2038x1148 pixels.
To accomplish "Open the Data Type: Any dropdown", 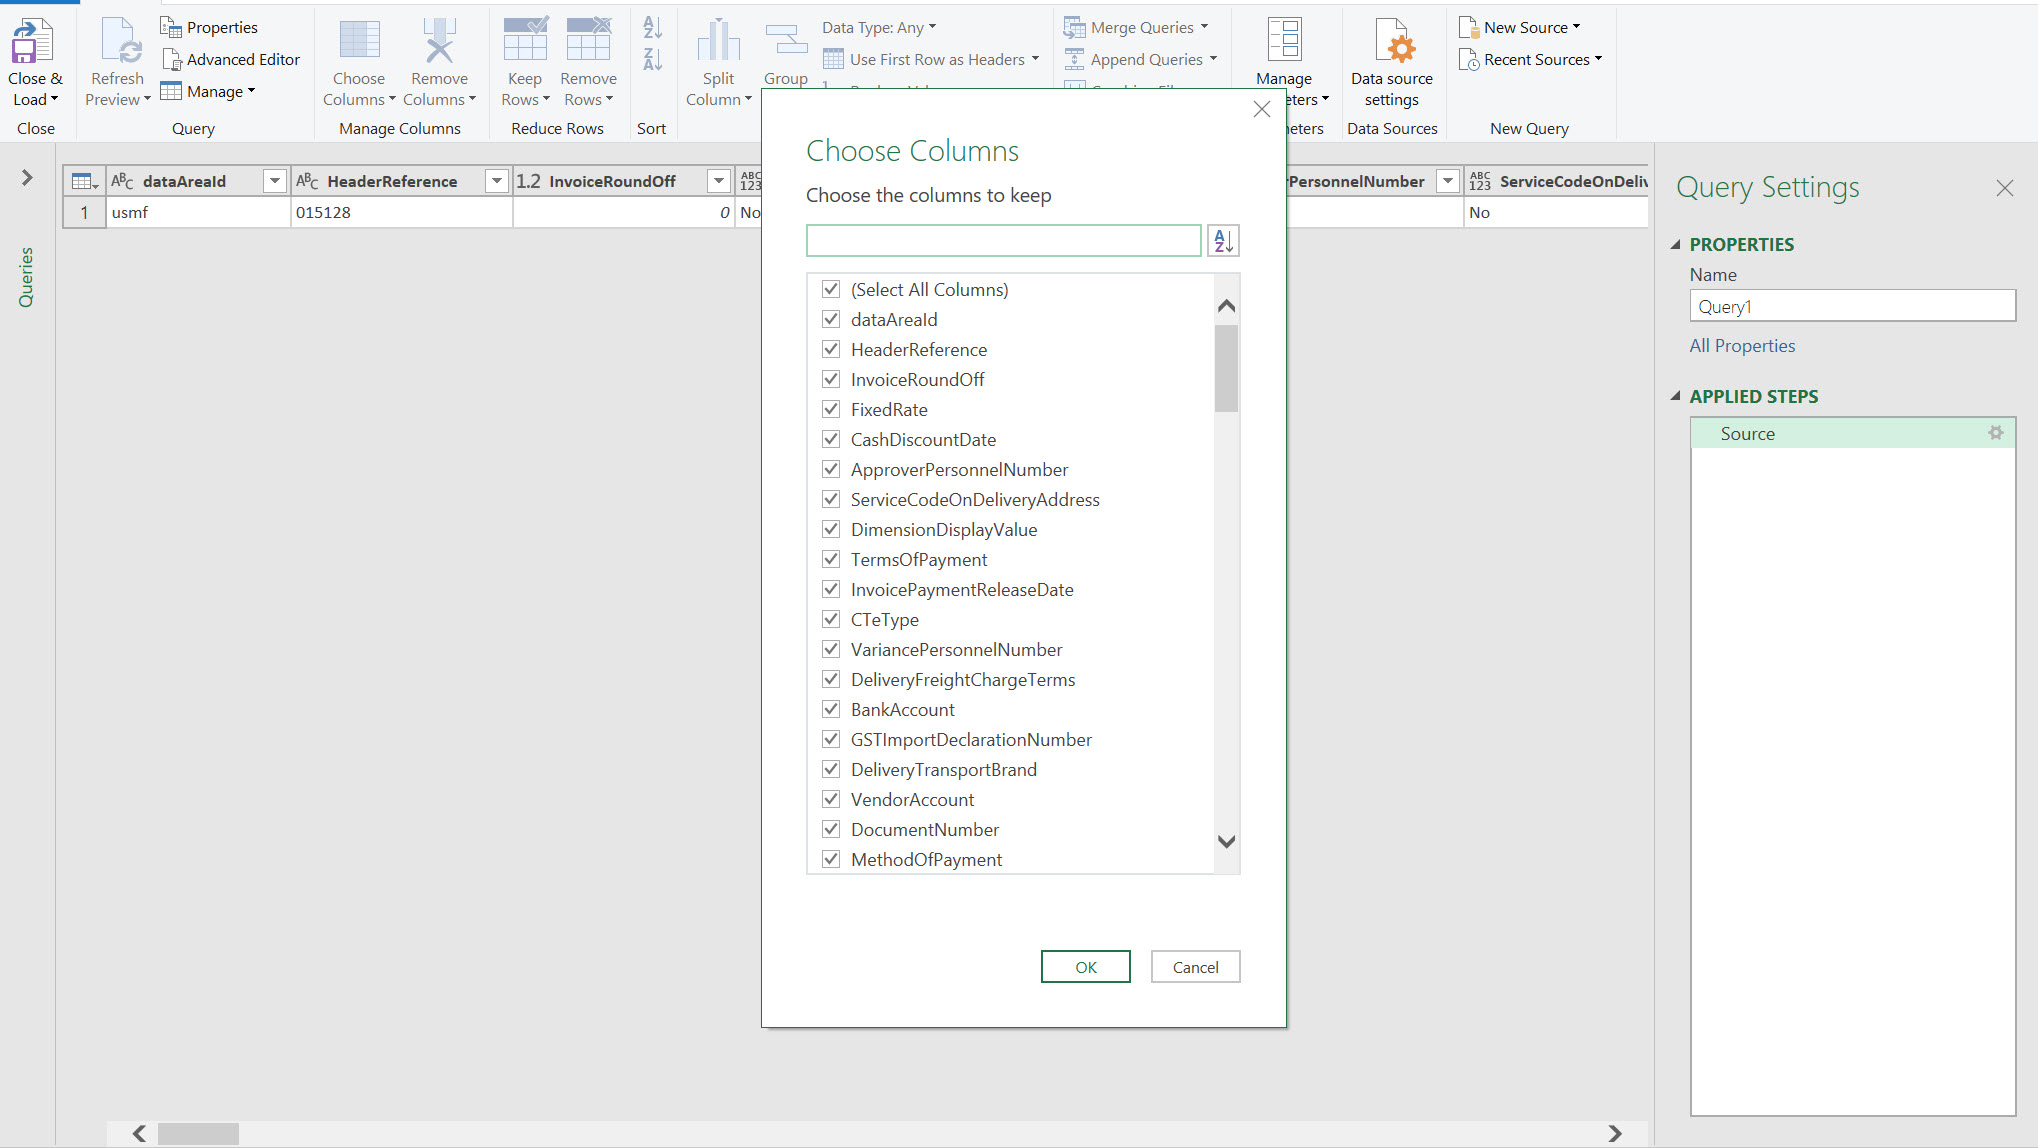I will [879, 27].
